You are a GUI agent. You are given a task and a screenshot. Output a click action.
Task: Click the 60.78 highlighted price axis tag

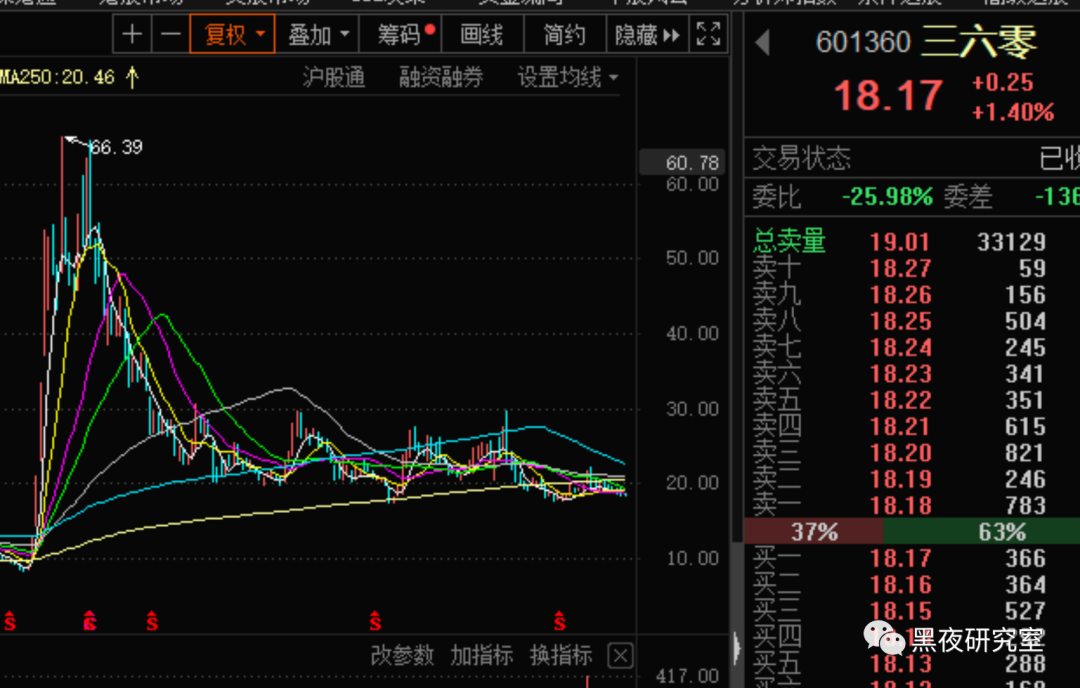(x=683, y=163)
